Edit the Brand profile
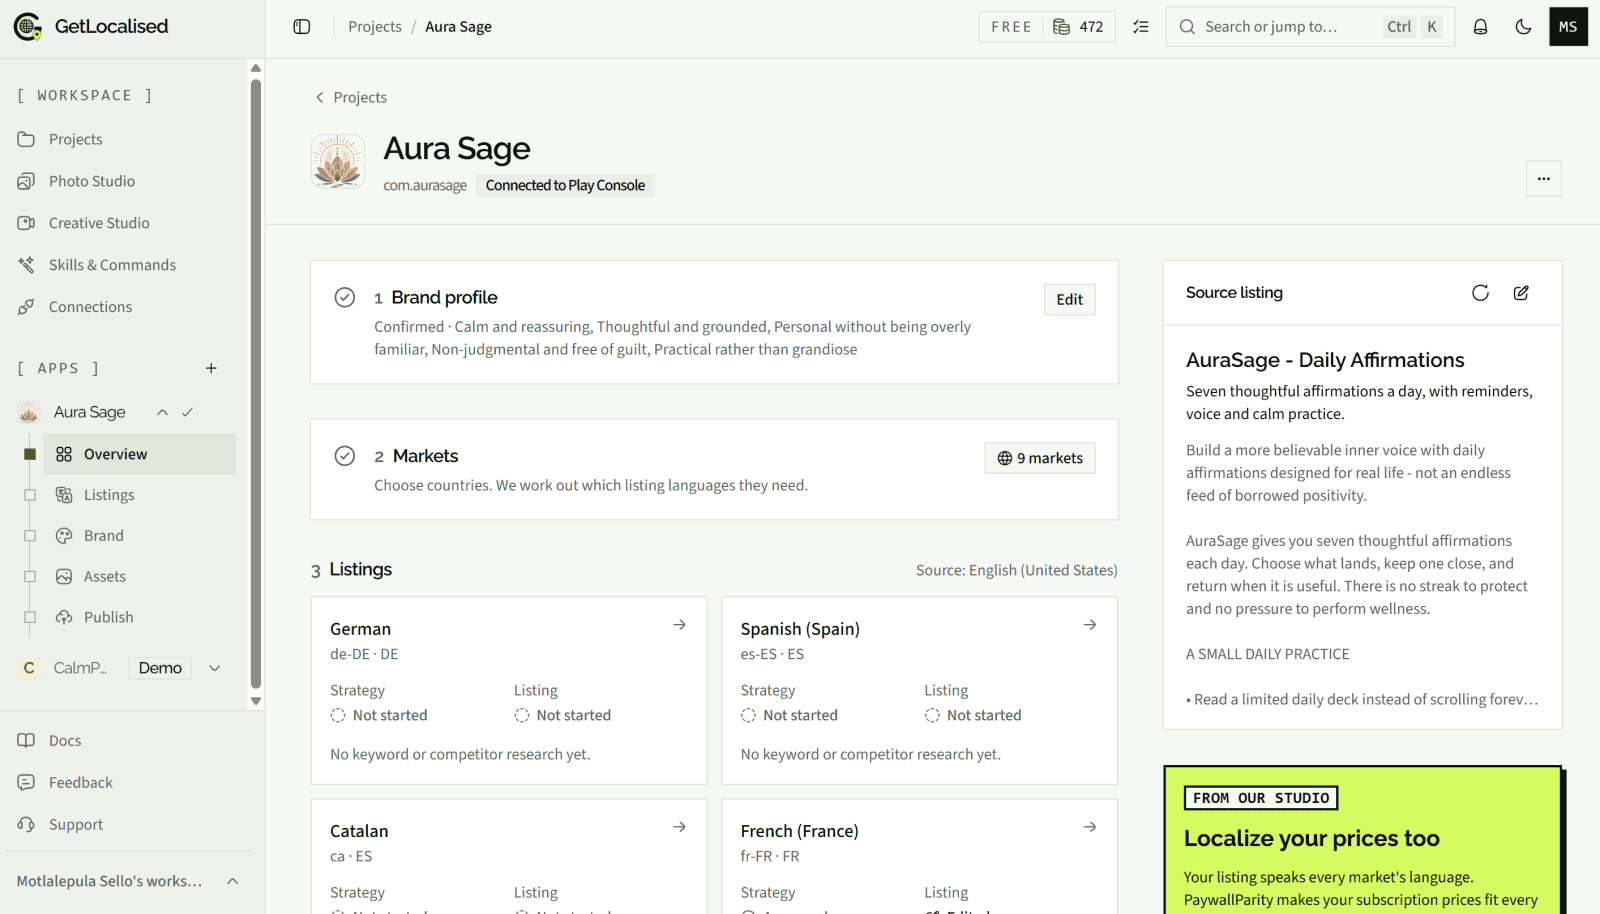 1070,300
